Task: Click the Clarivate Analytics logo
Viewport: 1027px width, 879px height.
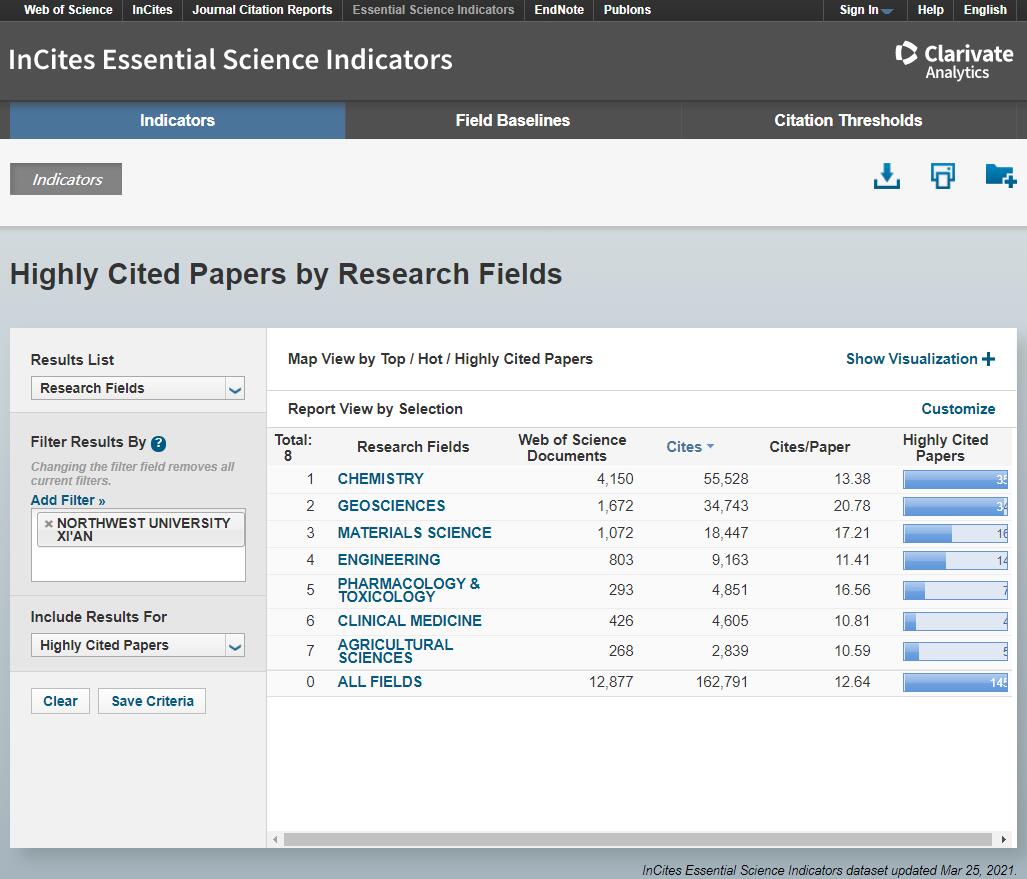Action: pyautogui.click(x=953, y=60)
